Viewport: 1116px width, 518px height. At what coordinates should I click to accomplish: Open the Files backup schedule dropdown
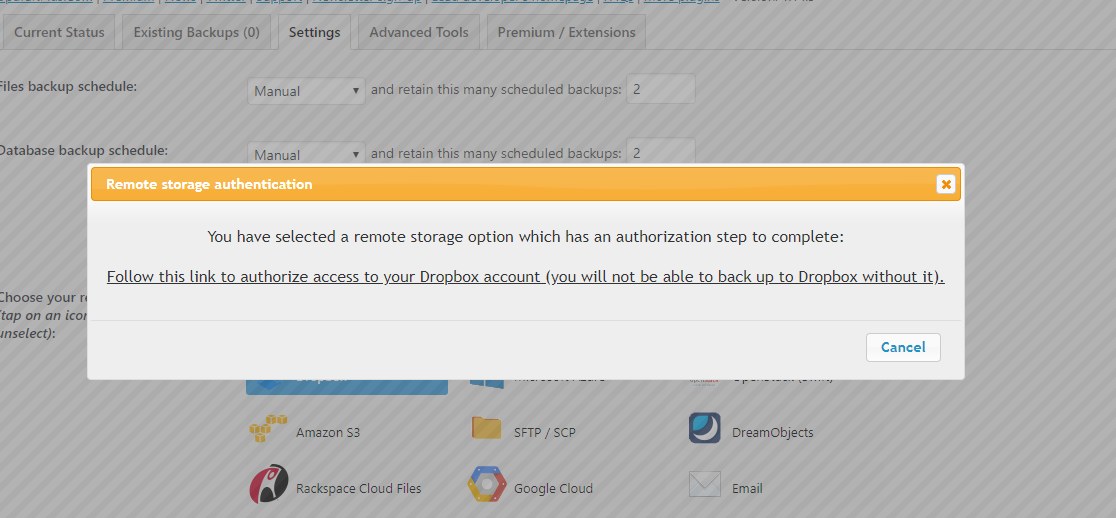[x=306, y=91]
